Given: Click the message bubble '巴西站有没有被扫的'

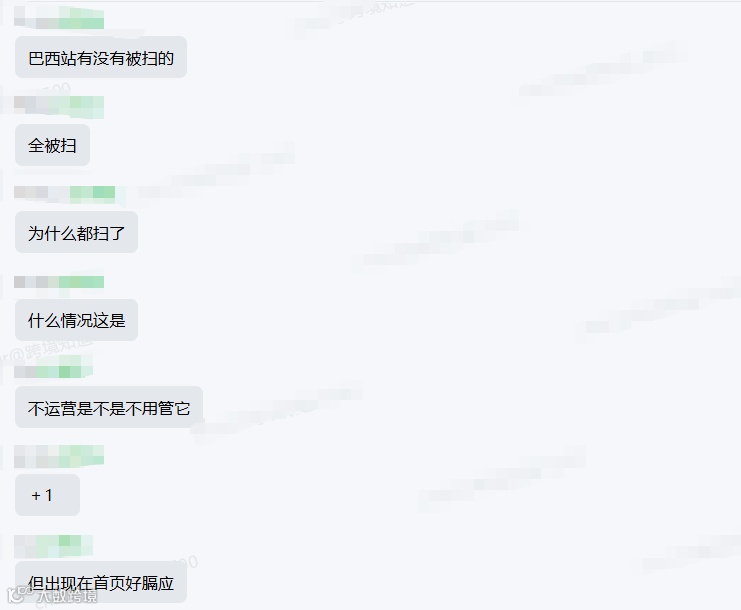Looking at the screenshot, I should tap(101, 57).
